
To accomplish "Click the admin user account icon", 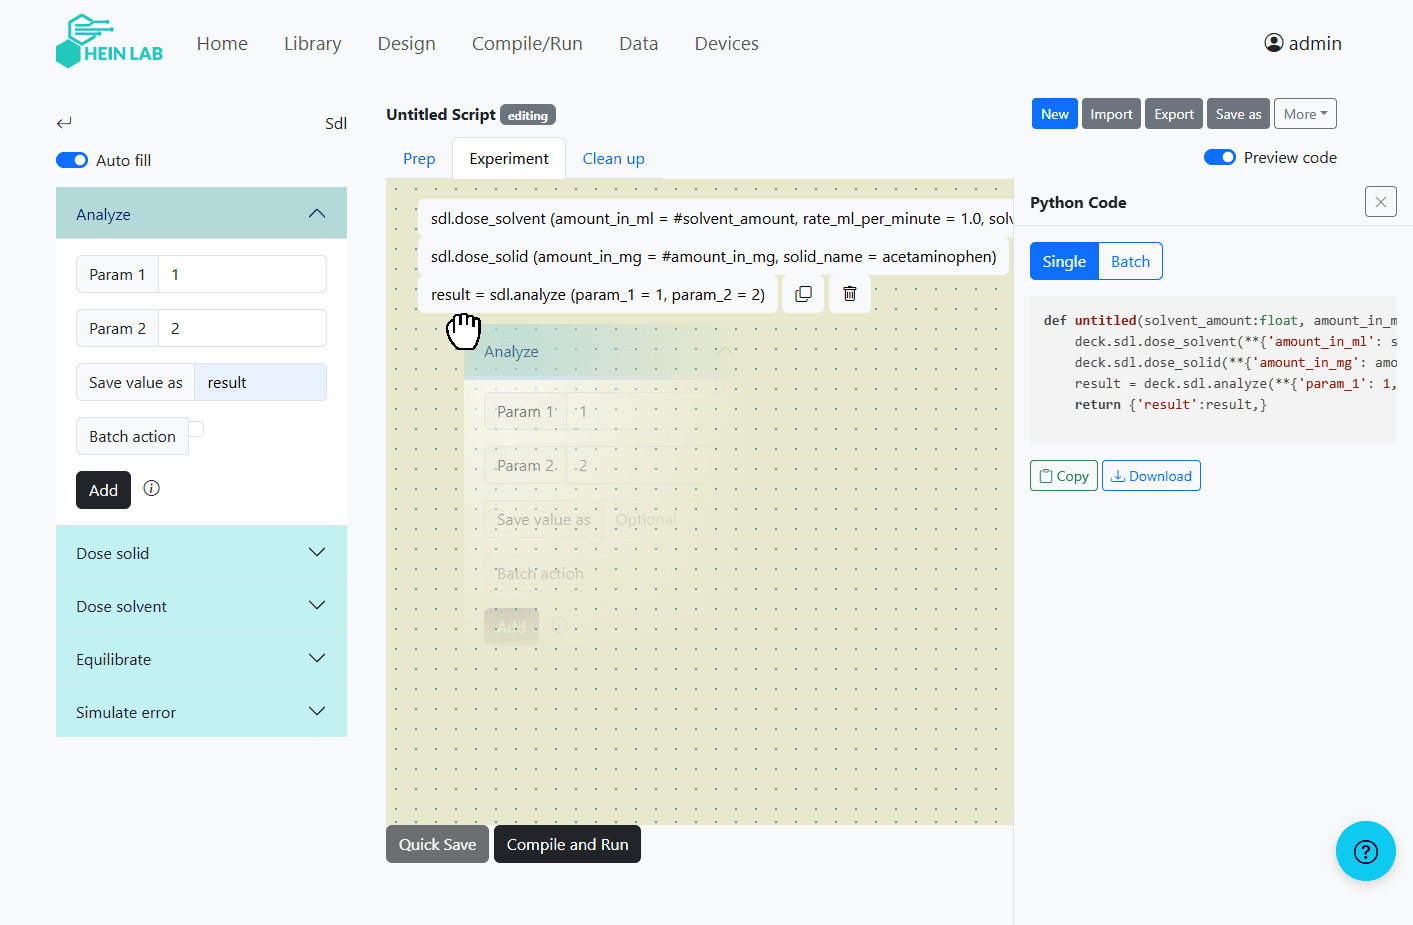I will point(1273,42).
